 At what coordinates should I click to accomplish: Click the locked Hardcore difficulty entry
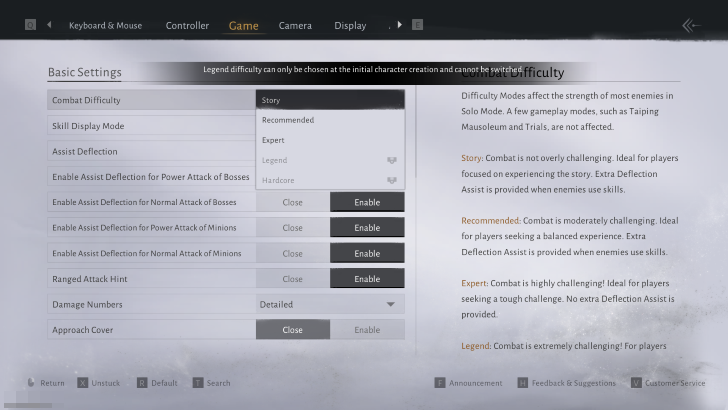click(330, 180)
